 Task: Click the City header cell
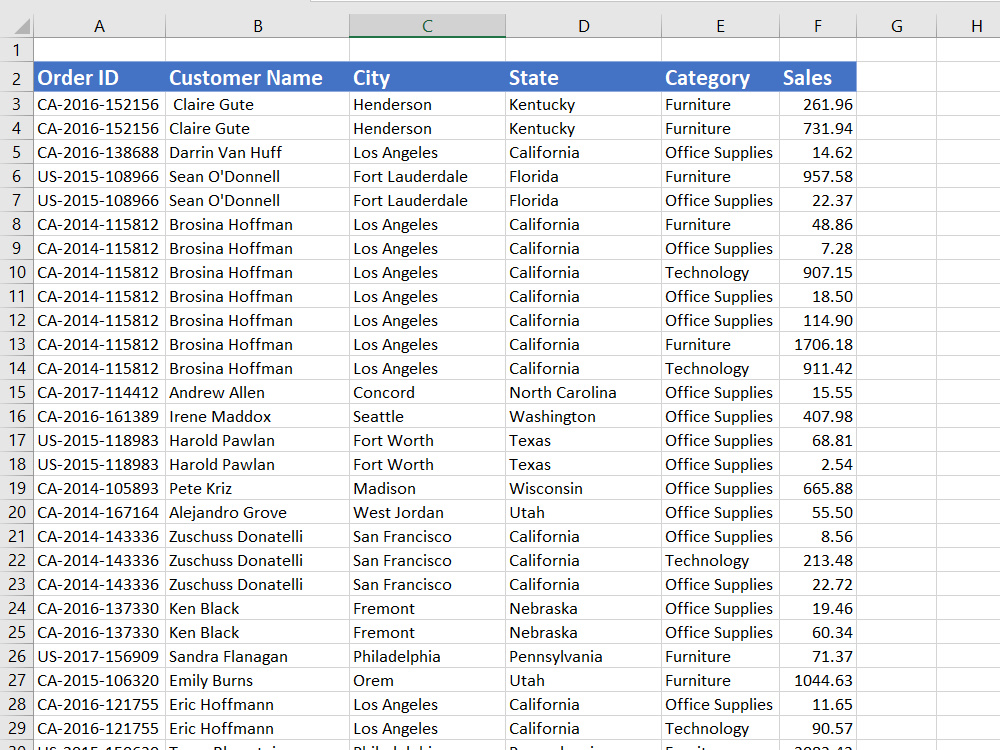click(x=427, y=78)
